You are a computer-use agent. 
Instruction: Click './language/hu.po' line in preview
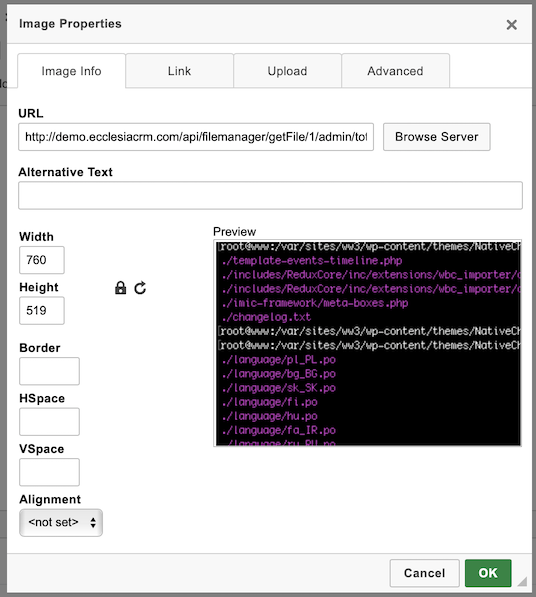coord(270,416)
